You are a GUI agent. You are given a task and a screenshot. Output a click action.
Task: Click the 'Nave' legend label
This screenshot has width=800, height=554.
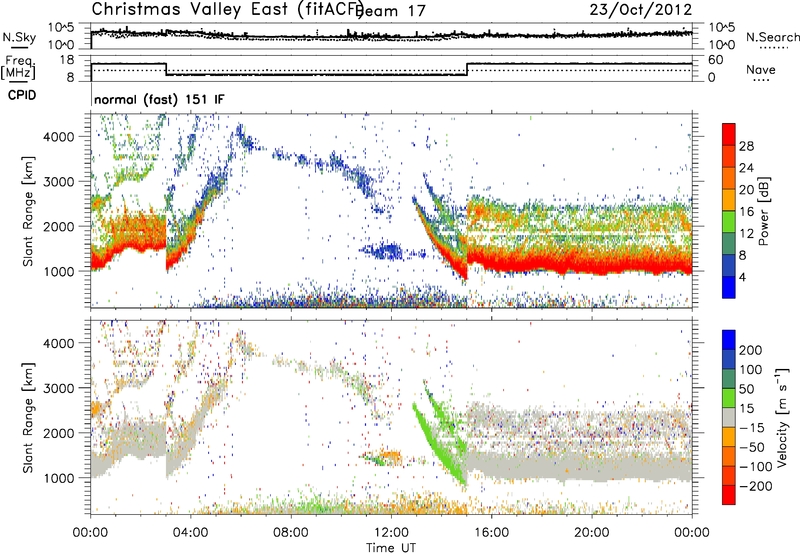[x=760, y=69]
